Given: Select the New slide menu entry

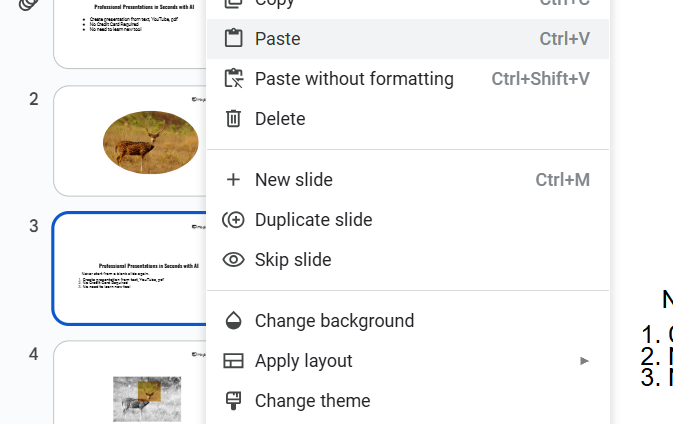Looking at the screenshot, I should 294,180.
